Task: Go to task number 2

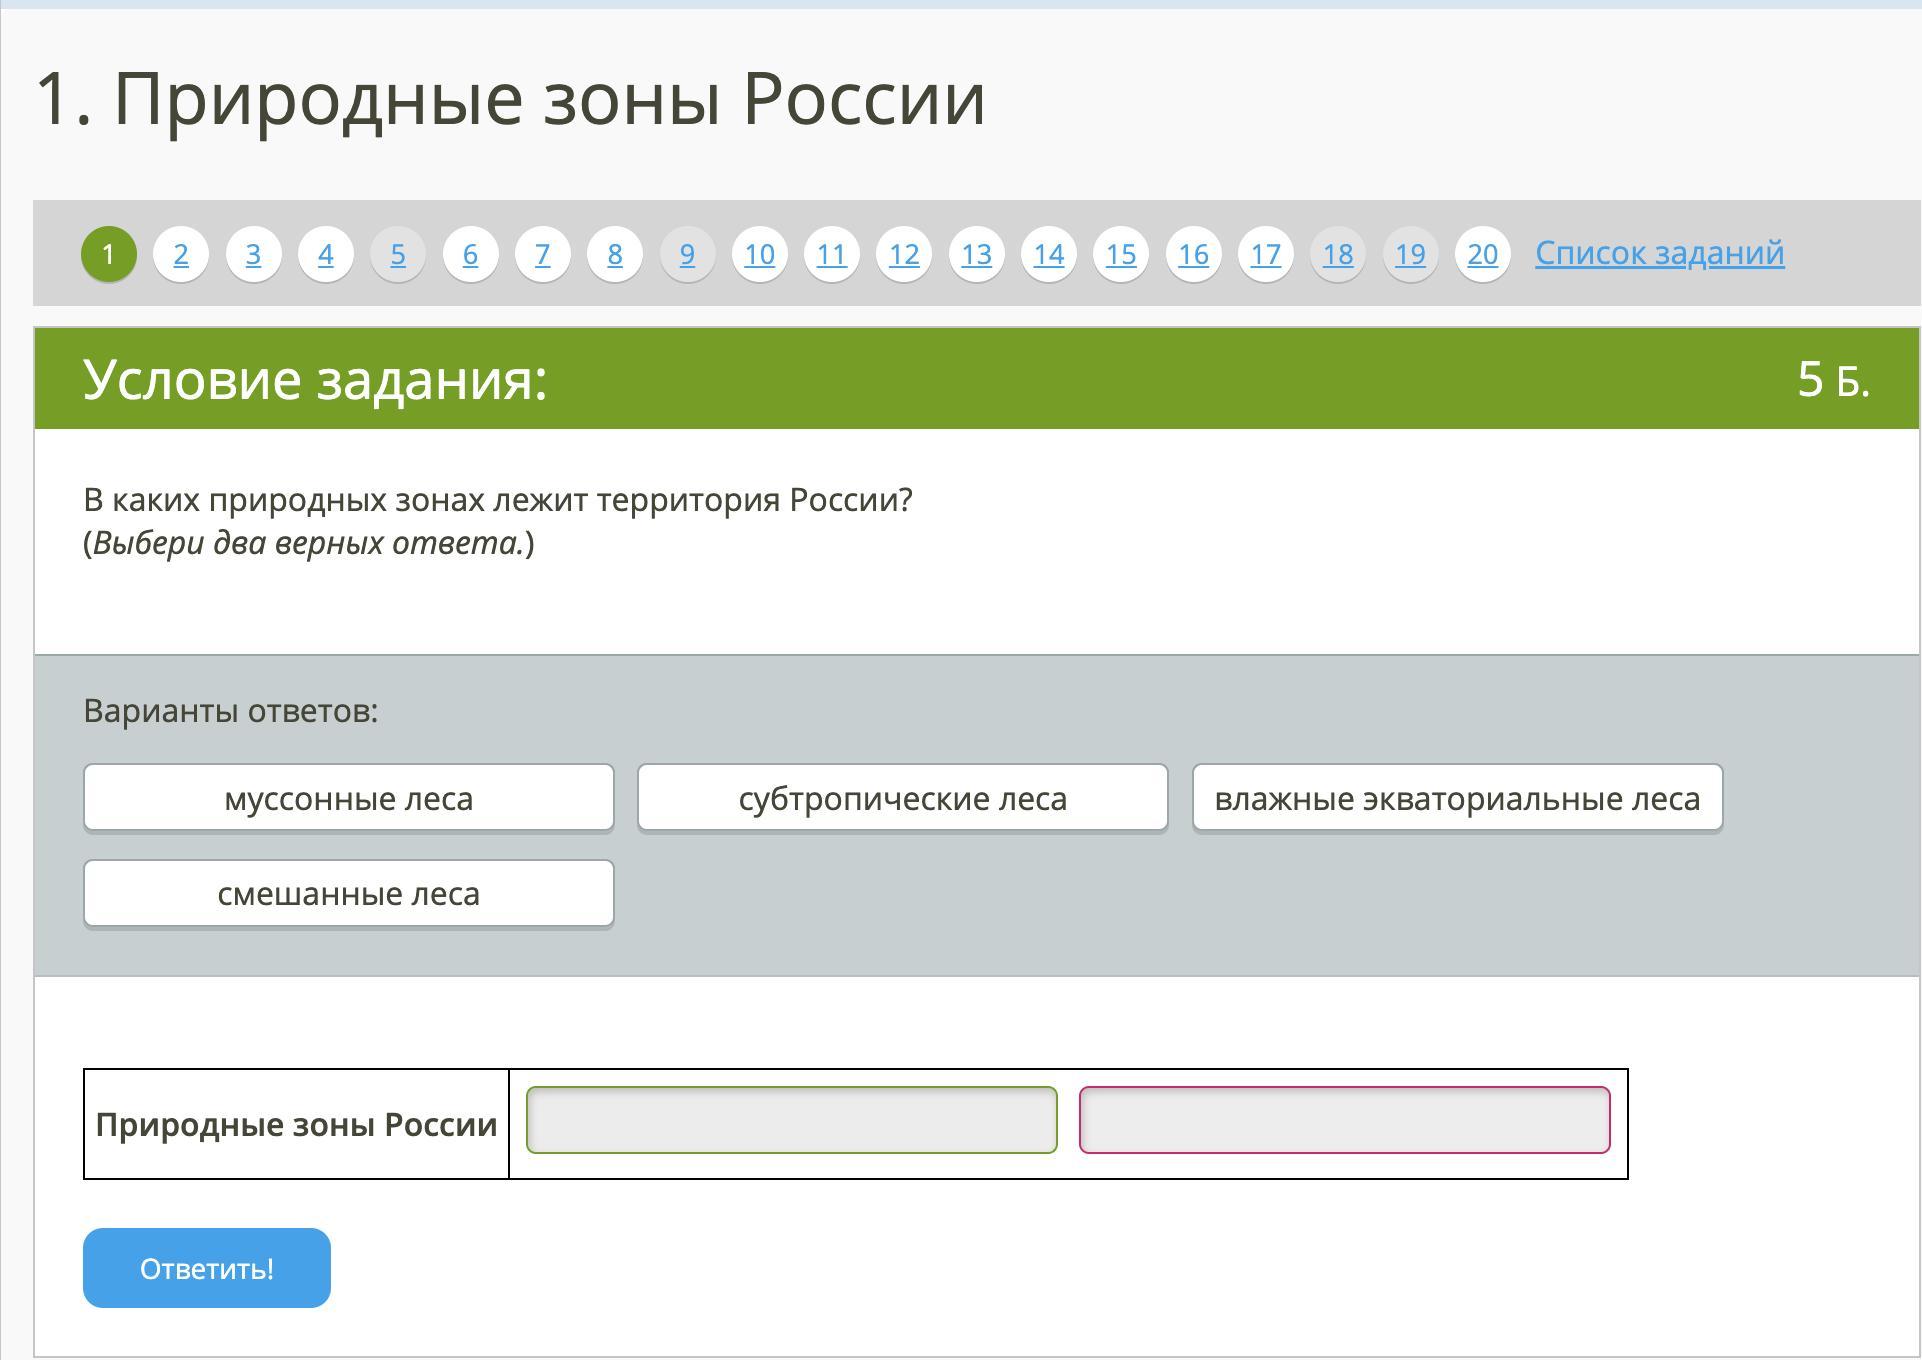Action: coord(181,254)
